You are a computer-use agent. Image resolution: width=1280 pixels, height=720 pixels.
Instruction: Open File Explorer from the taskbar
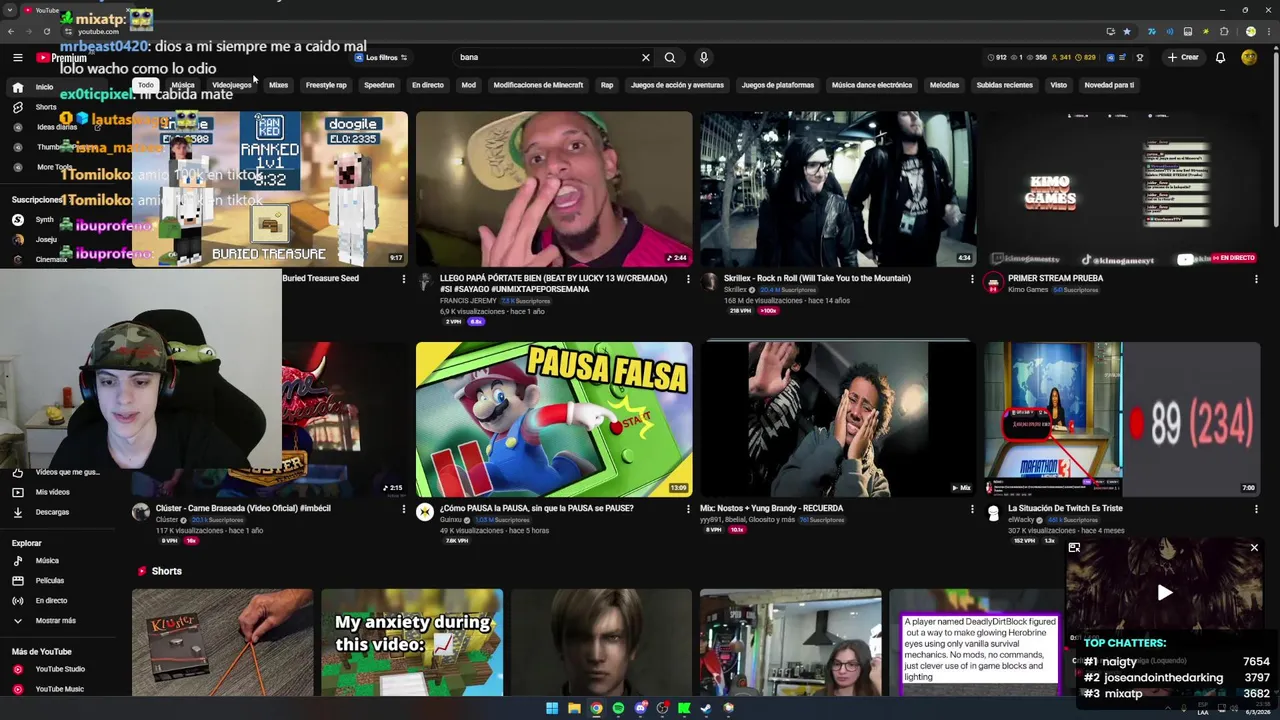(574, 708)
